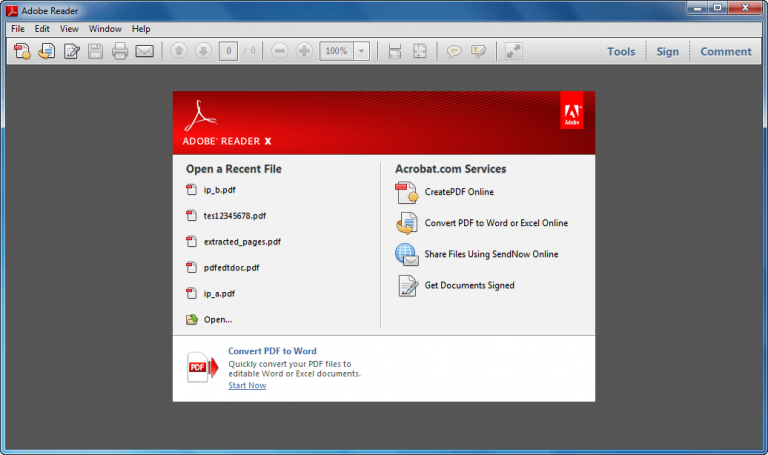Click the pdf icon next to extracted_pages.pdf
Viewport: 768px width, 455px height.
pyautogui.click(x=192, y=241)
